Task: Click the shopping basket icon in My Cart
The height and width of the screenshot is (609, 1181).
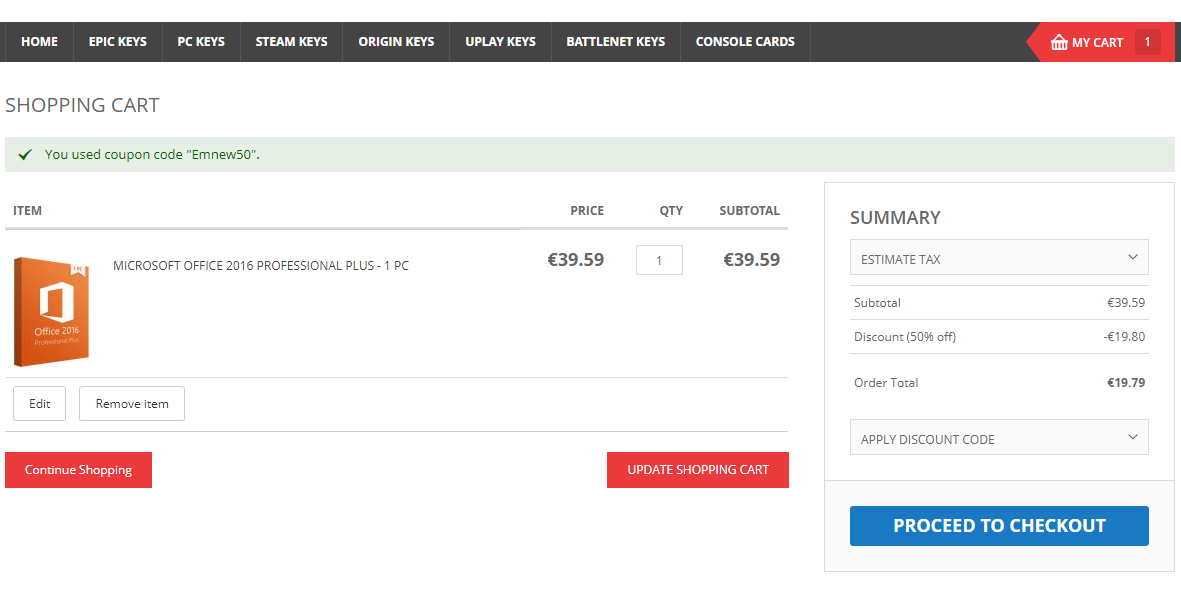Action: click(1060, 42)
